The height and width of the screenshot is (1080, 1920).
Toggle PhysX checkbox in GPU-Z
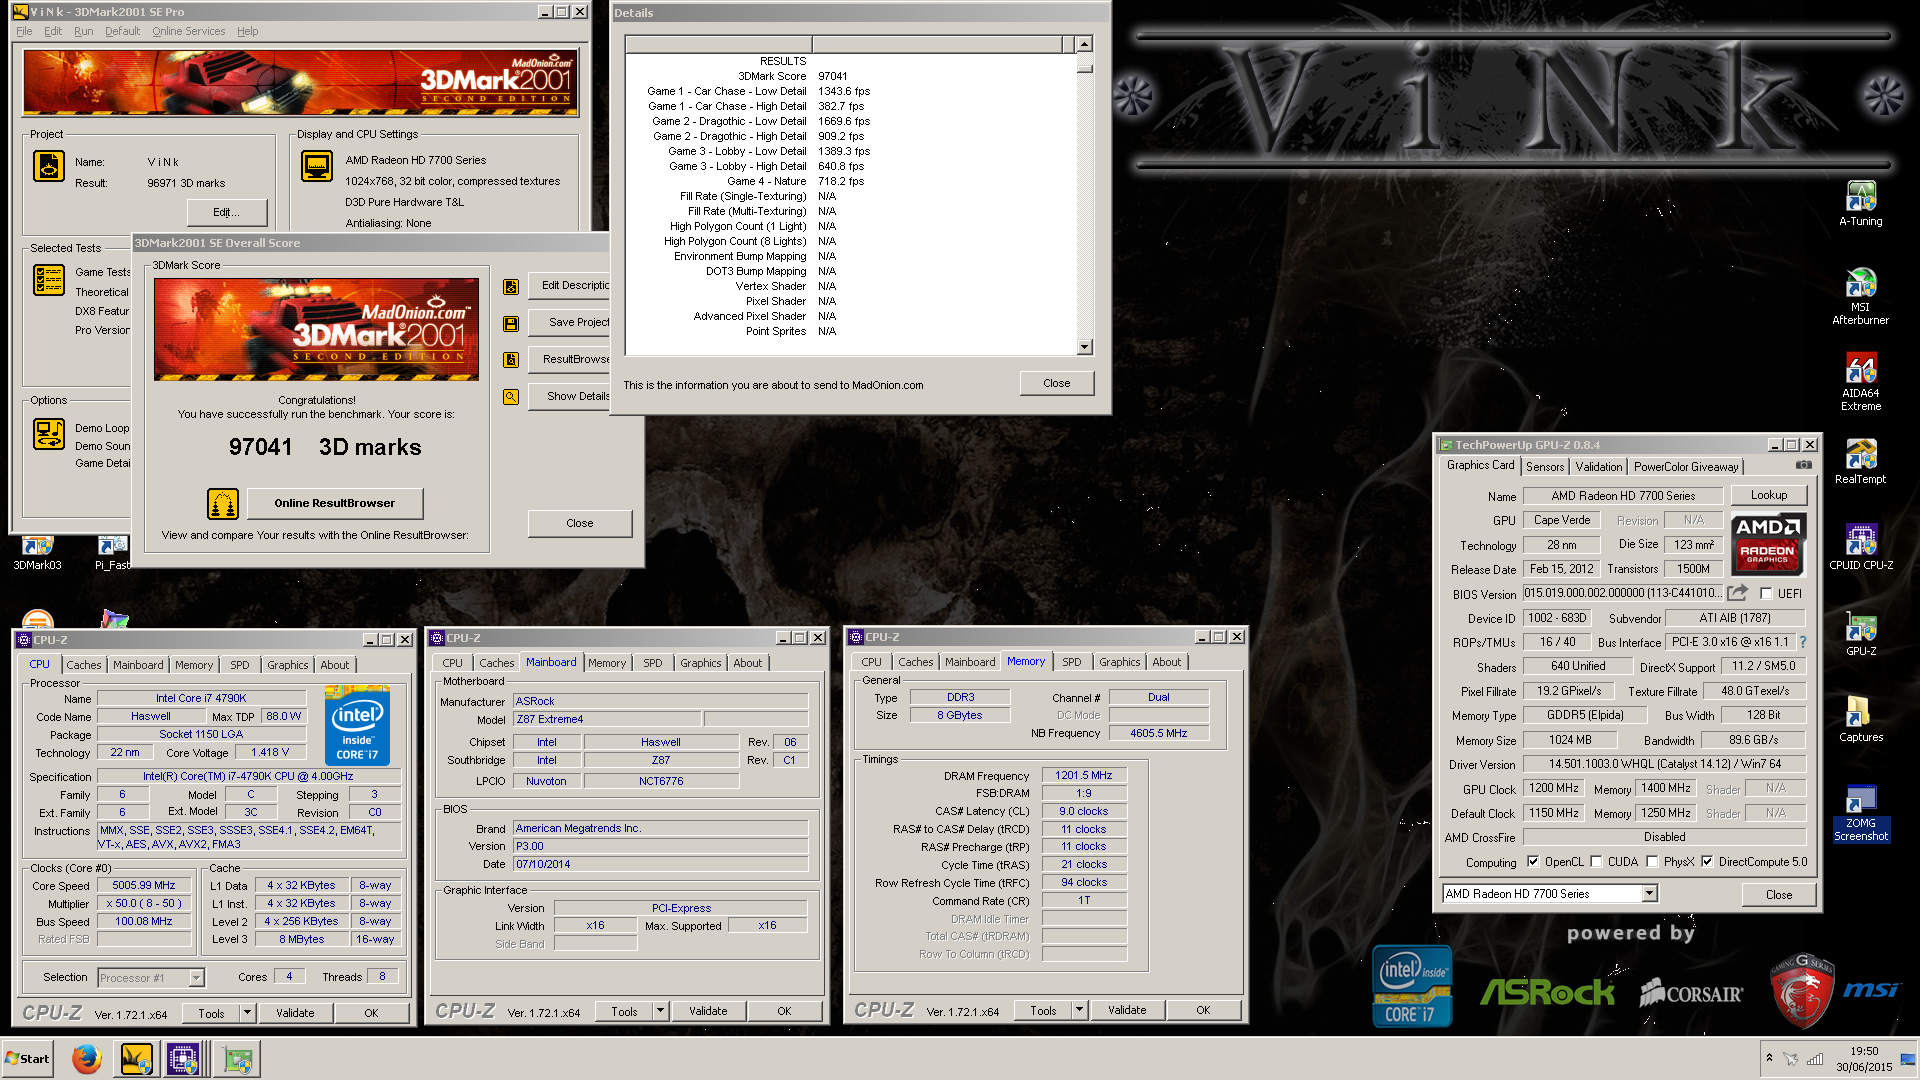click(1652, 861)
